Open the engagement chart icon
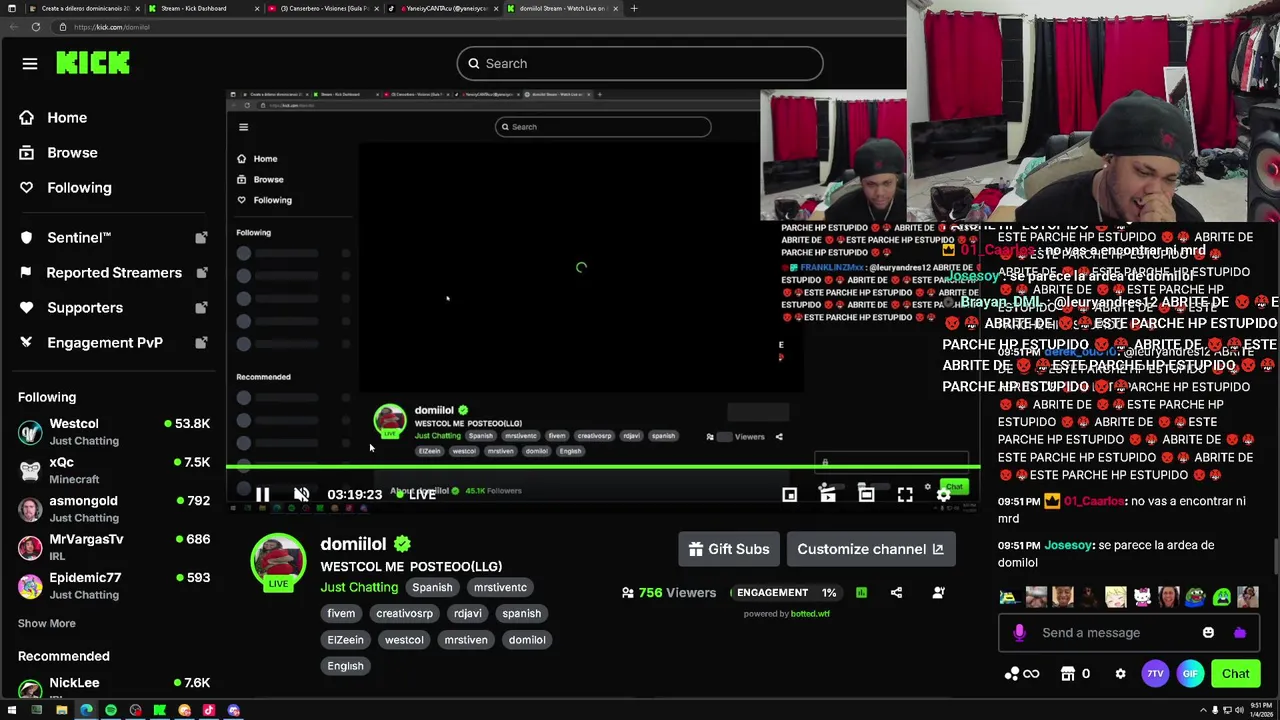Screen dimensions: 1280x720 861,592
